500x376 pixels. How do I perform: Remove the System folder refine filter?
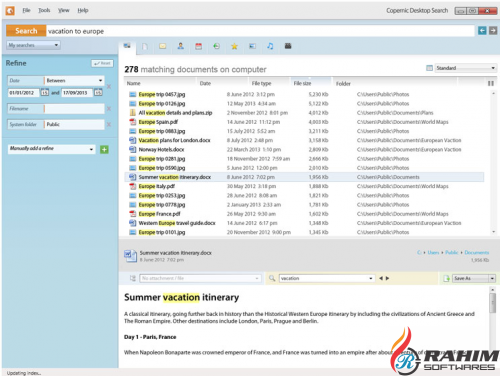click(x=109, y=125)
